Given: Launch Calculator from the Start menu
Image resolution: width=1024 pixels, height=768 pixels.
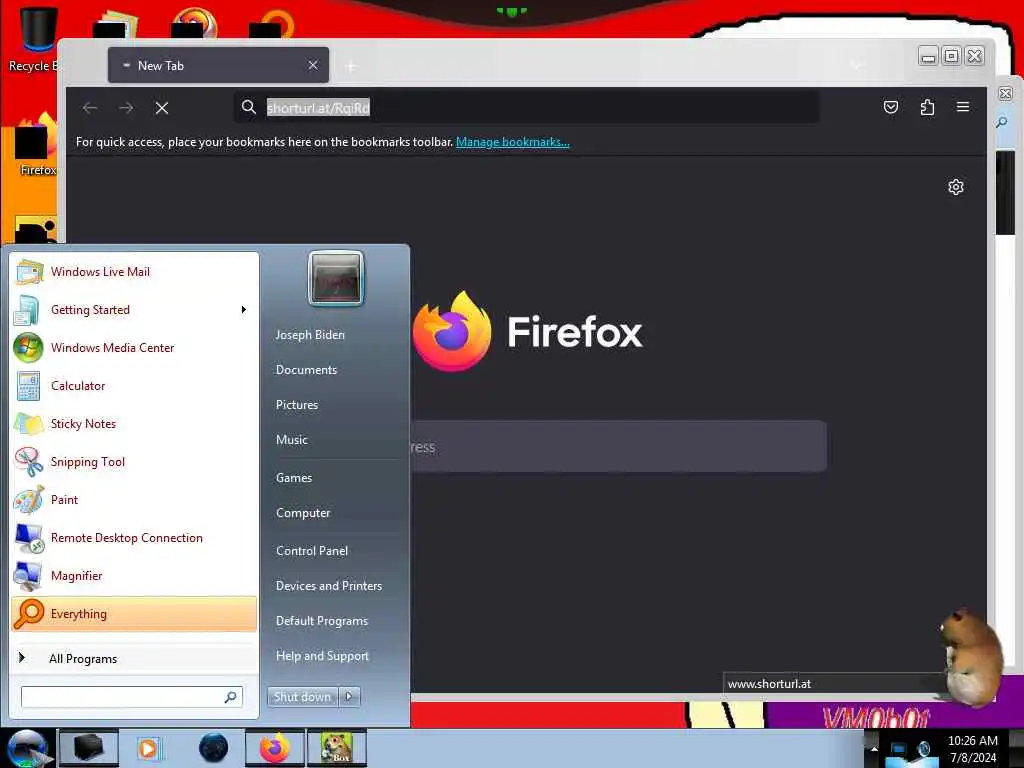Looking at the screenshot, I should 134,385.
